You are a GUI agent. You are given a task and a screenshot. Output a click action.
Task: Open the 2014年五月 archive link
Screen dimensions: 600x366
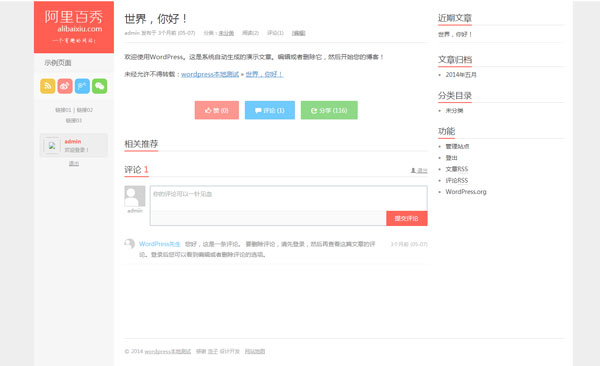tap(461, 75)
